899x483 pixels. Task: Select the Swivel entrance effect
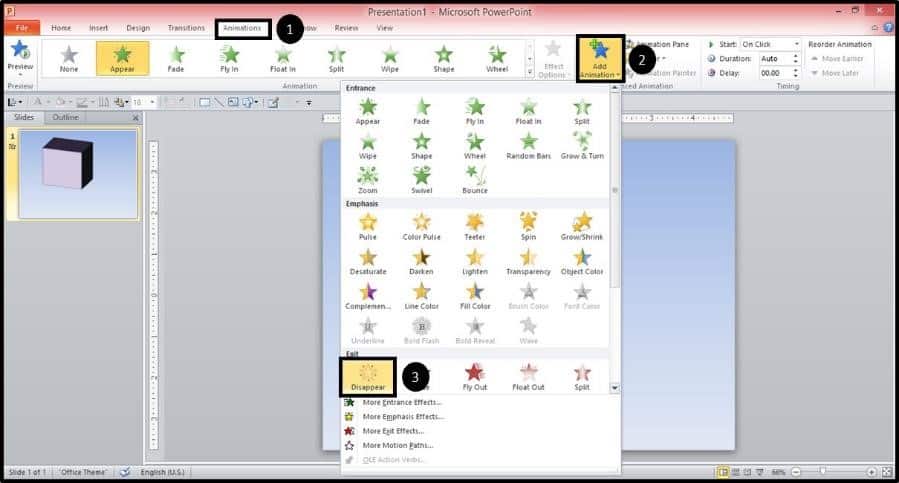click(421, 180)
